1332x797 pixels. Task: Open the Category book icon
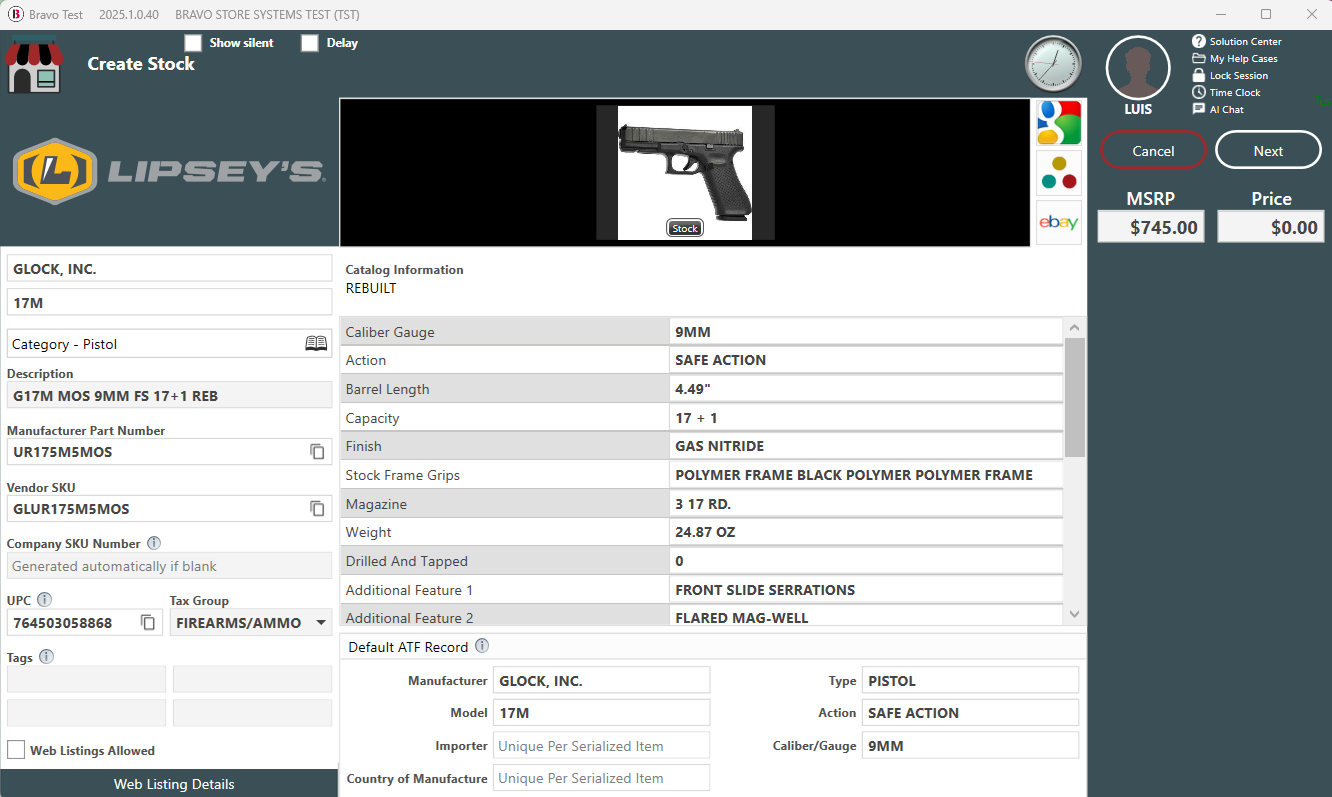point(316,343)
